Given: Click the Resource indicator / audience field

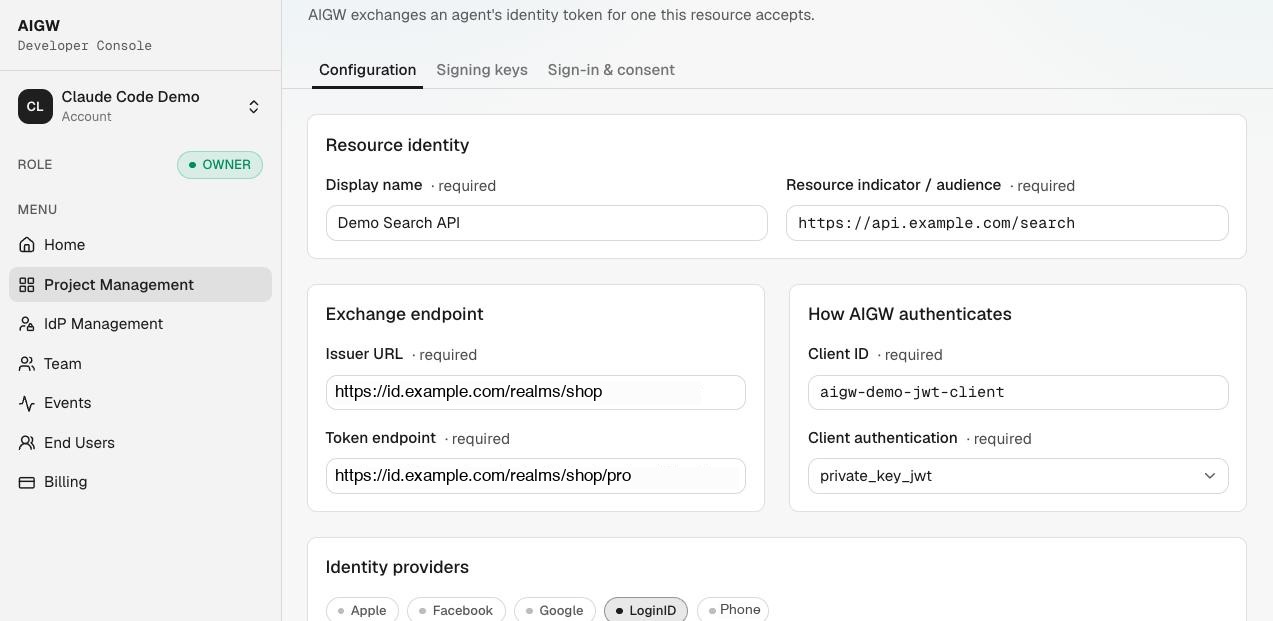Looking at the screenshot, I should (1007, 223).
